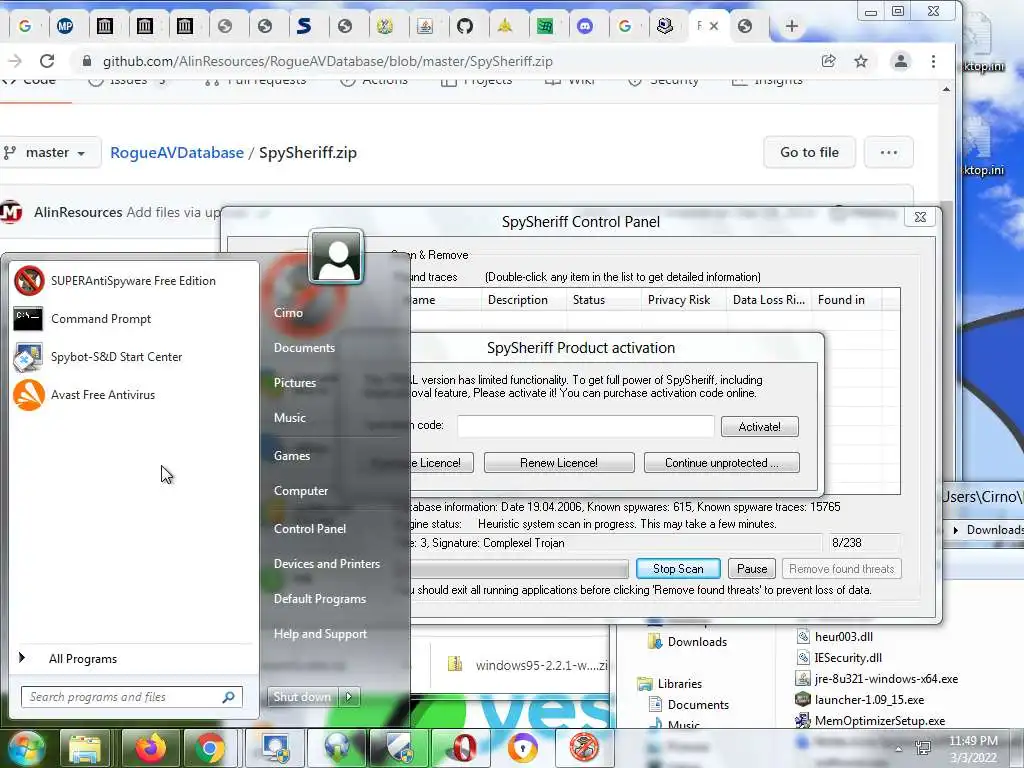The image size is (1024, 768).
Task: Click the Go to file button
Action: coord(809,152)
